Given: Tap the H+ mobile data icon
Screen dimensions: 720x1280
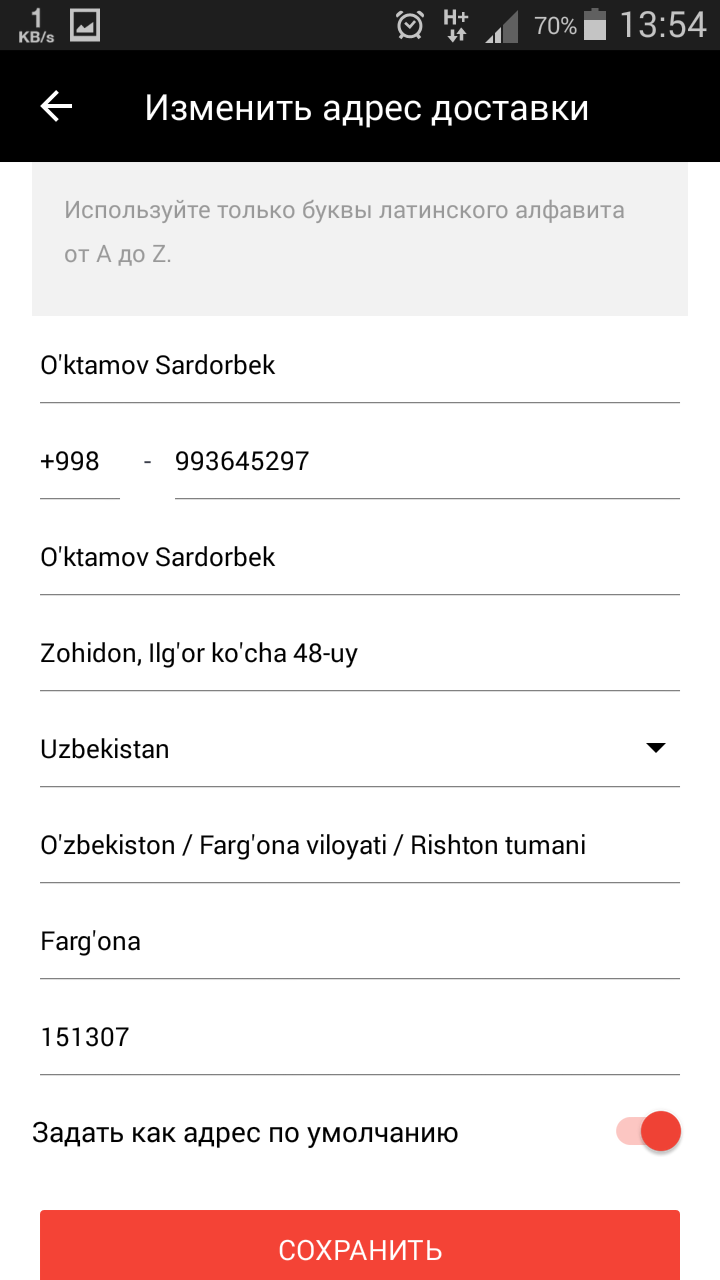Looking at the screenshot, I should pyautogui.click(x=456, y=25).
